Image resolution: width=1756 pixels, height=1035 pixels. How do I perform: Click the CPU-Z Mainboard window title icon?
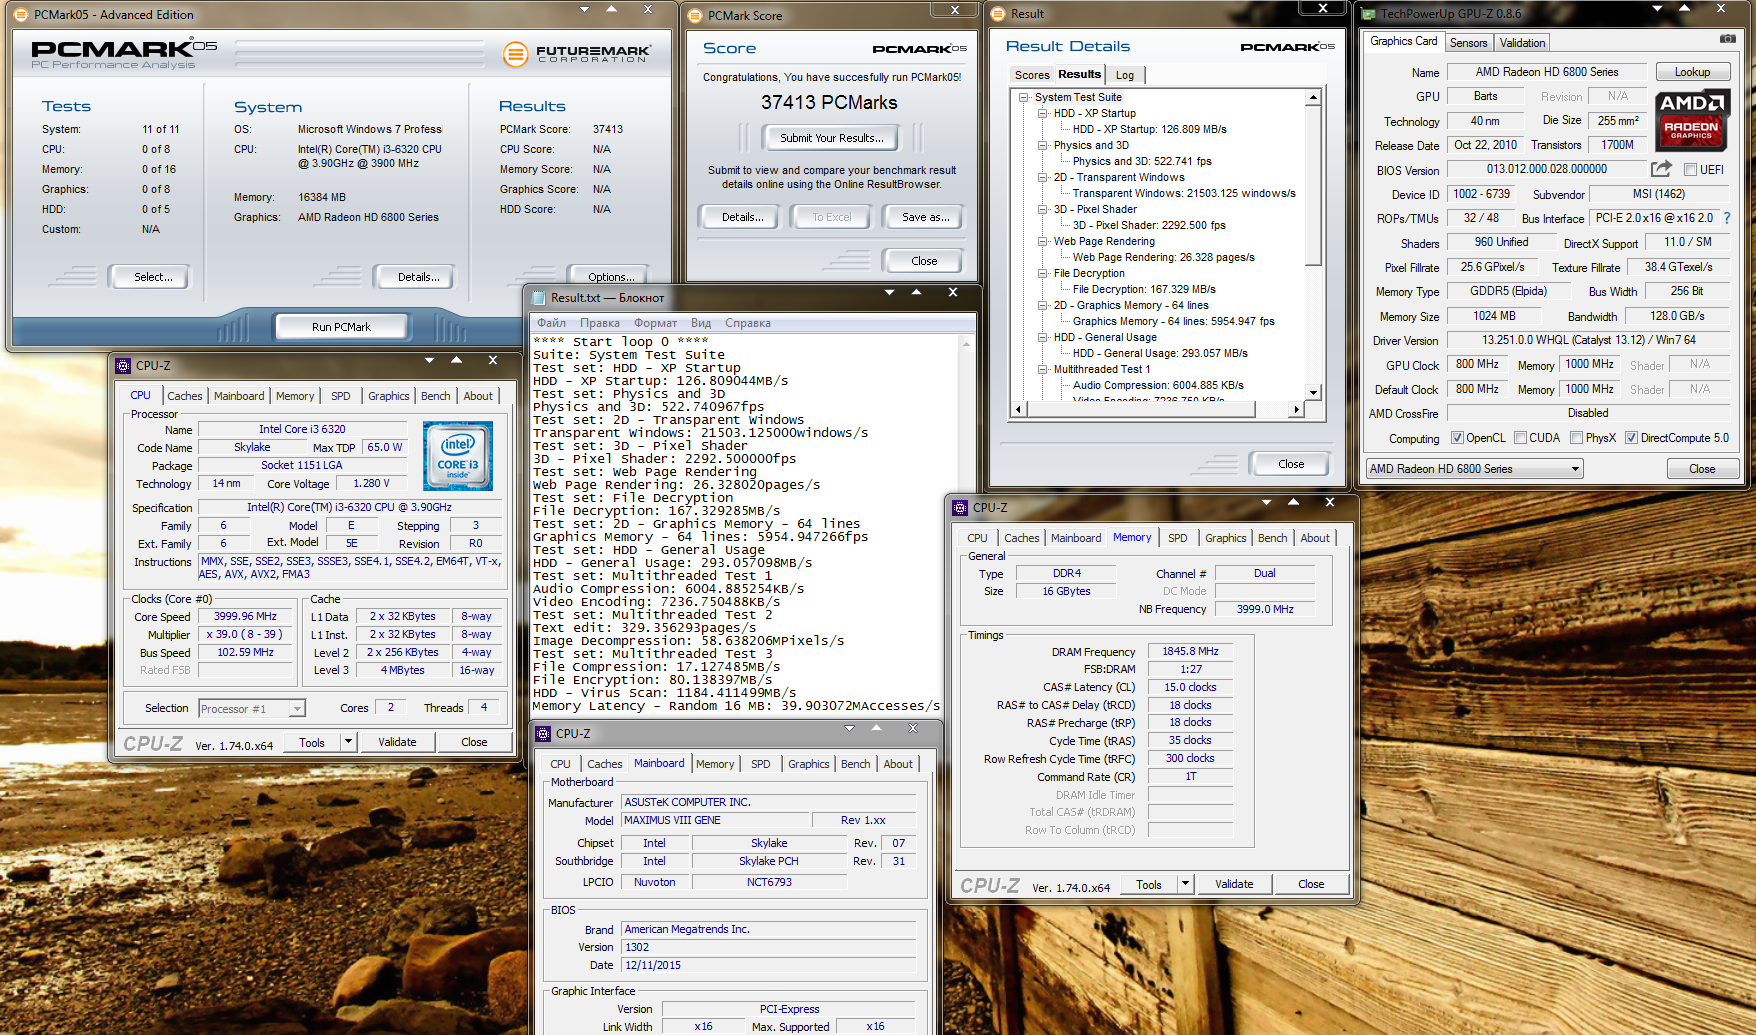coord(544,734)
